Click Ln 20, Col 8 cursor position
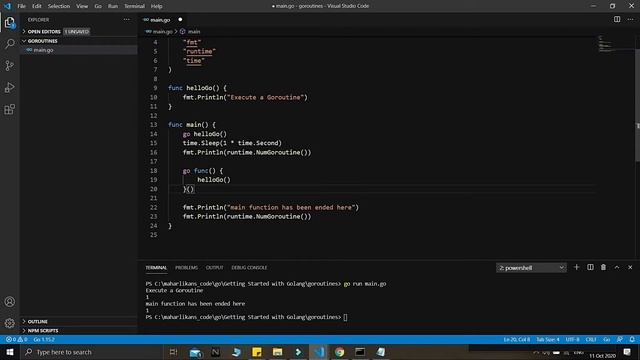The image size is (640, 360). pyautogui.click(x=516, y=339)
